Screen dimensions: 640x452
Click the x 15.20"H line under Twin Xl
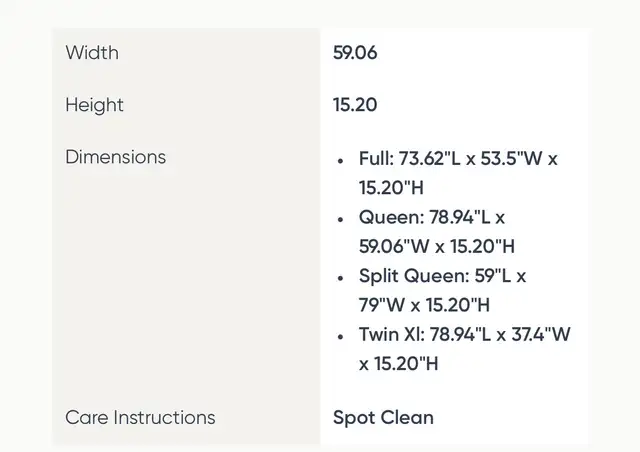point(398,363)
